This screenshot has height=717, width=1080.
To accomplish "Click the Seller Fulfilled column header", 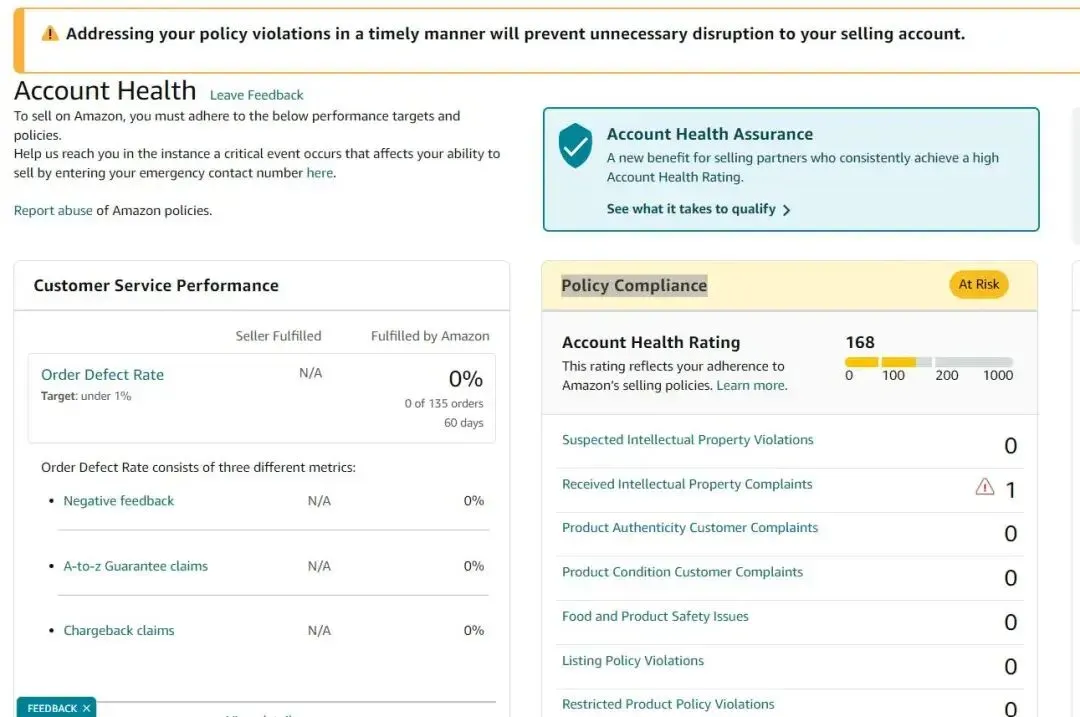I will click(x=278, y=336).
